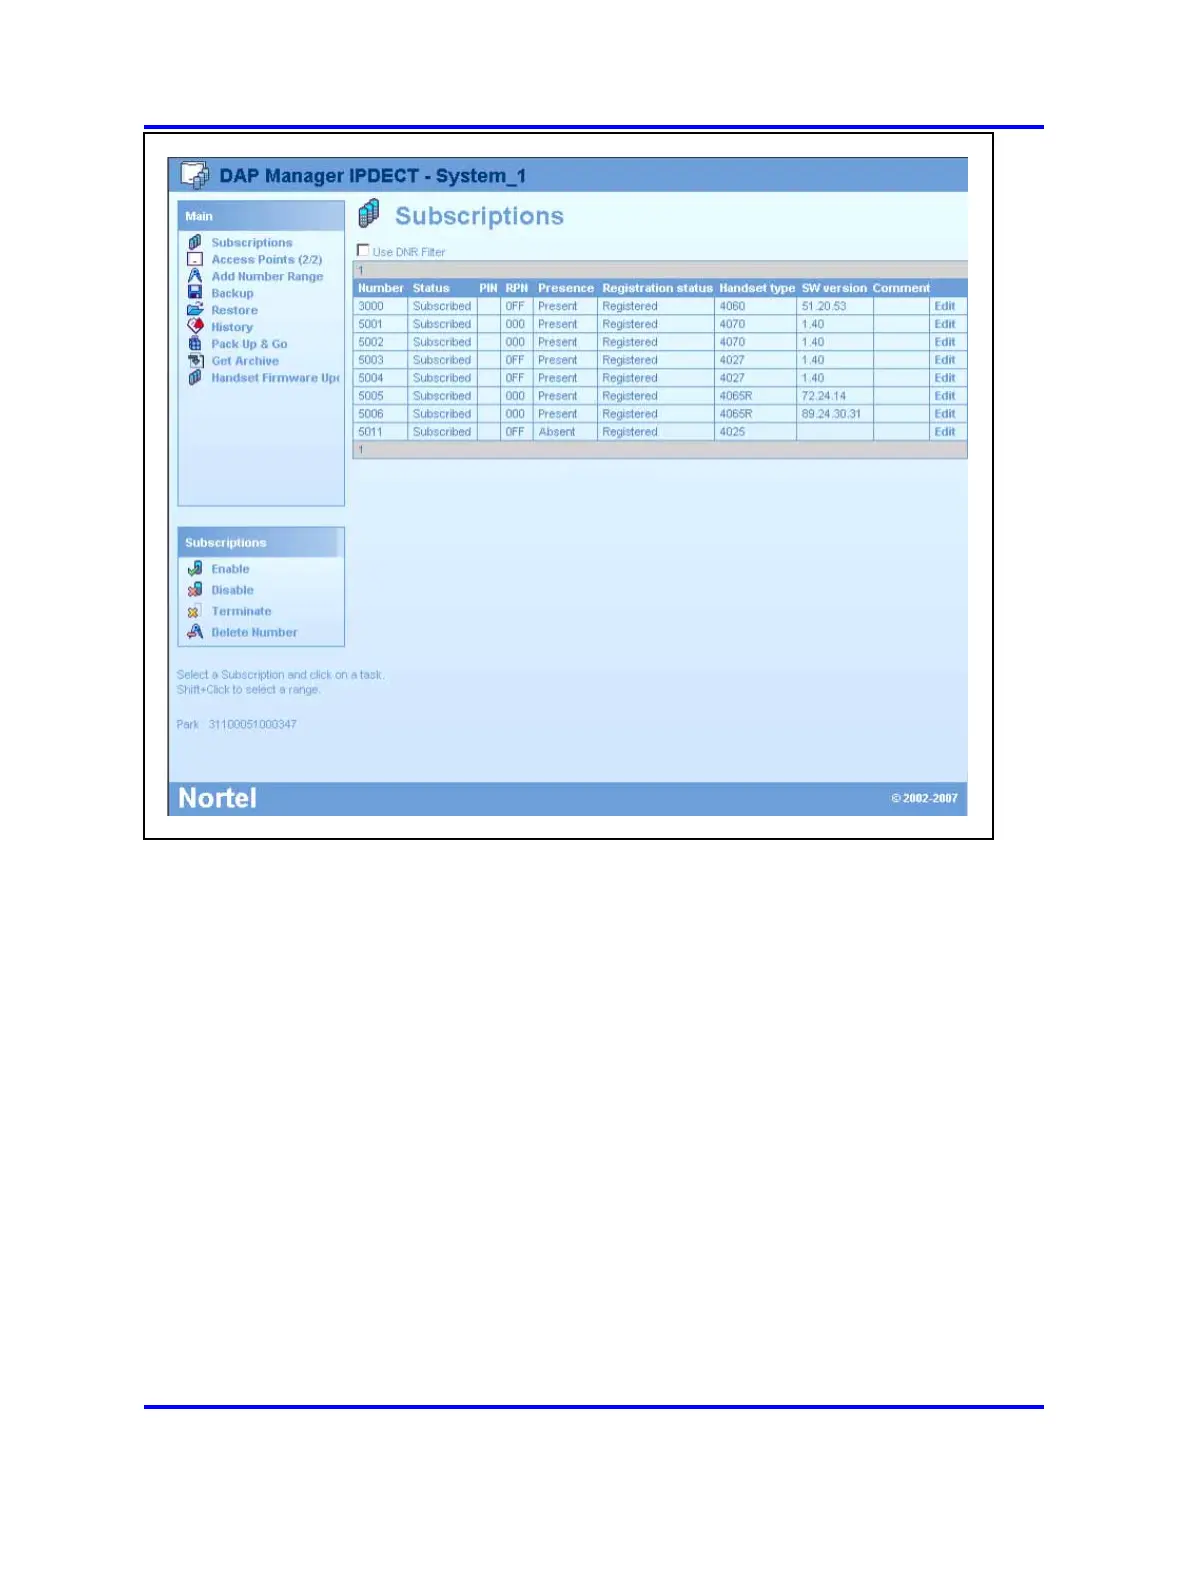
Task: Click the DAP Manager title bar icon
Action: (194, 175)
